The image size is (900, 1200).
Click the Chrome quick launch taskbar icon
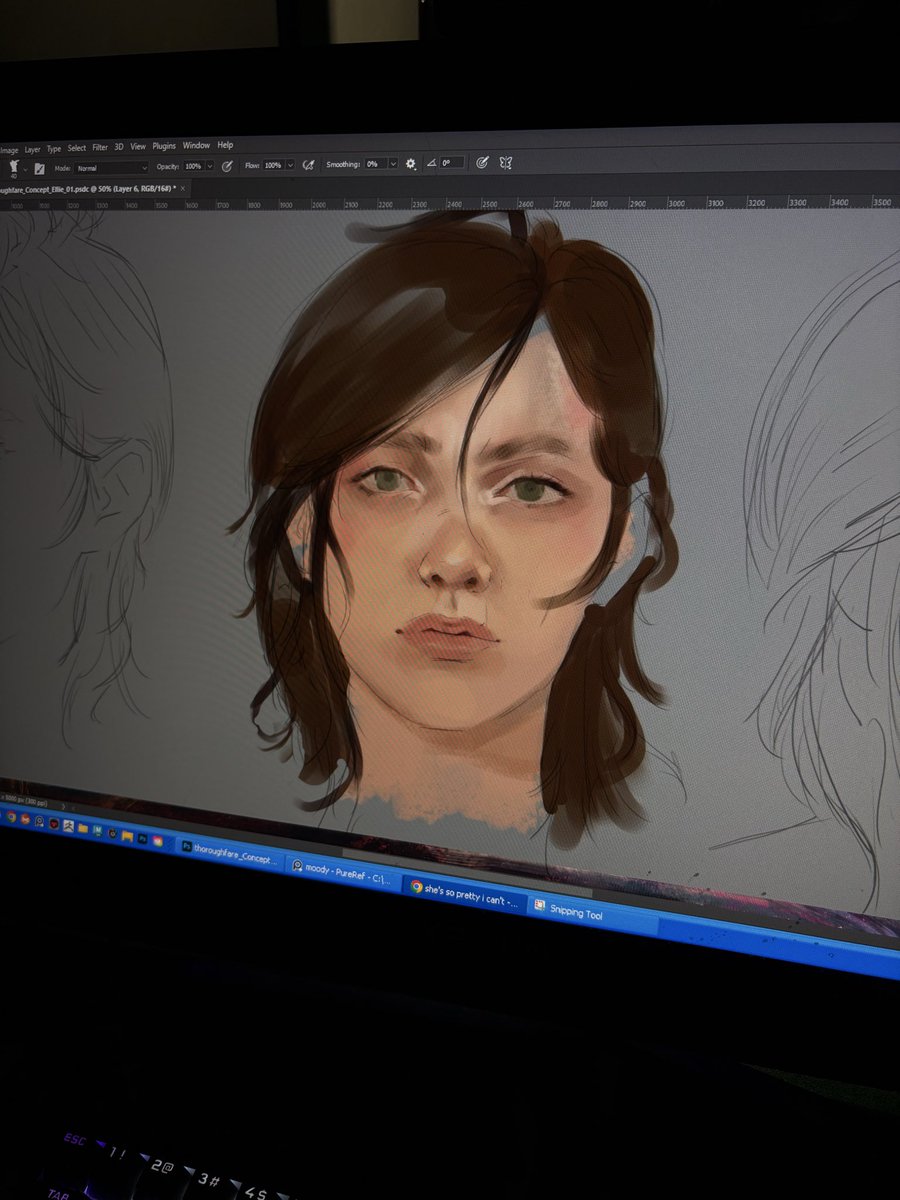coord(11,816)
